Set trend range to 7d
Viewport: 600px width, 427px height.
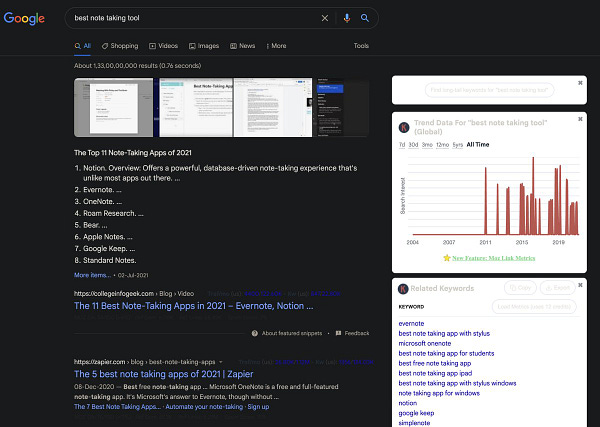pos(402,145)
